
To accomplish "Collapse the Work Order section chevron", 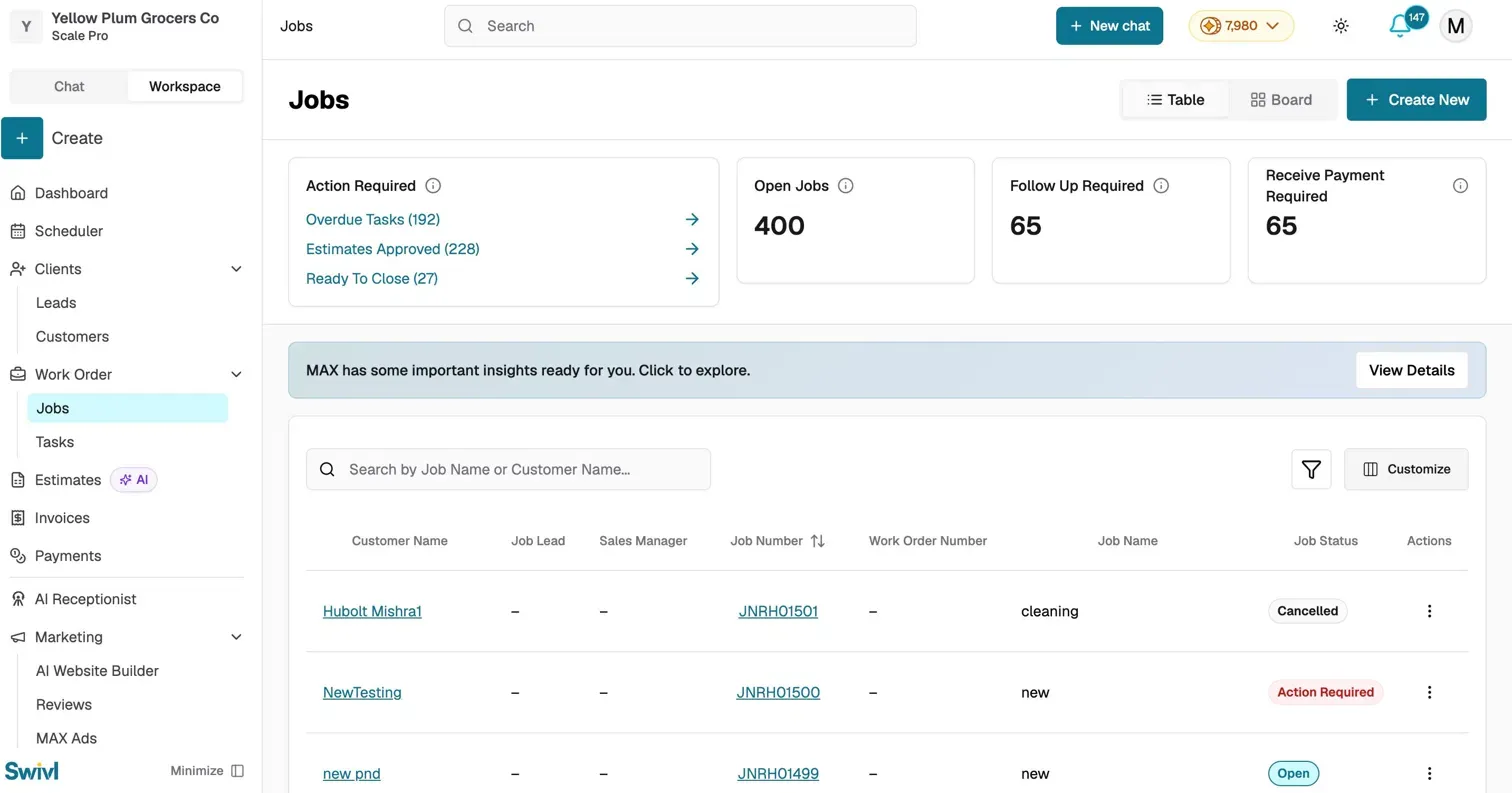I will tap(237, 374).
